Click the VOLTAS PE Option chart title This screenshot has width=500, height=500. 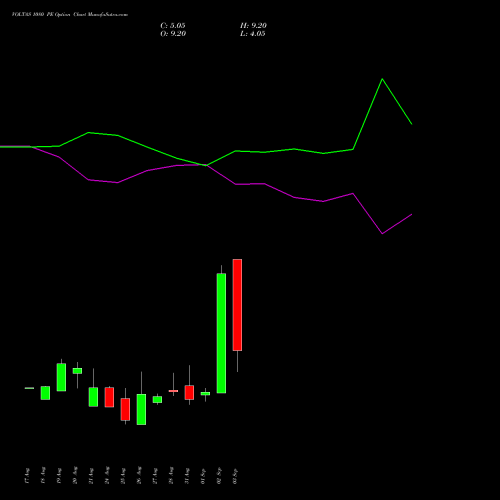pos(70,15)
